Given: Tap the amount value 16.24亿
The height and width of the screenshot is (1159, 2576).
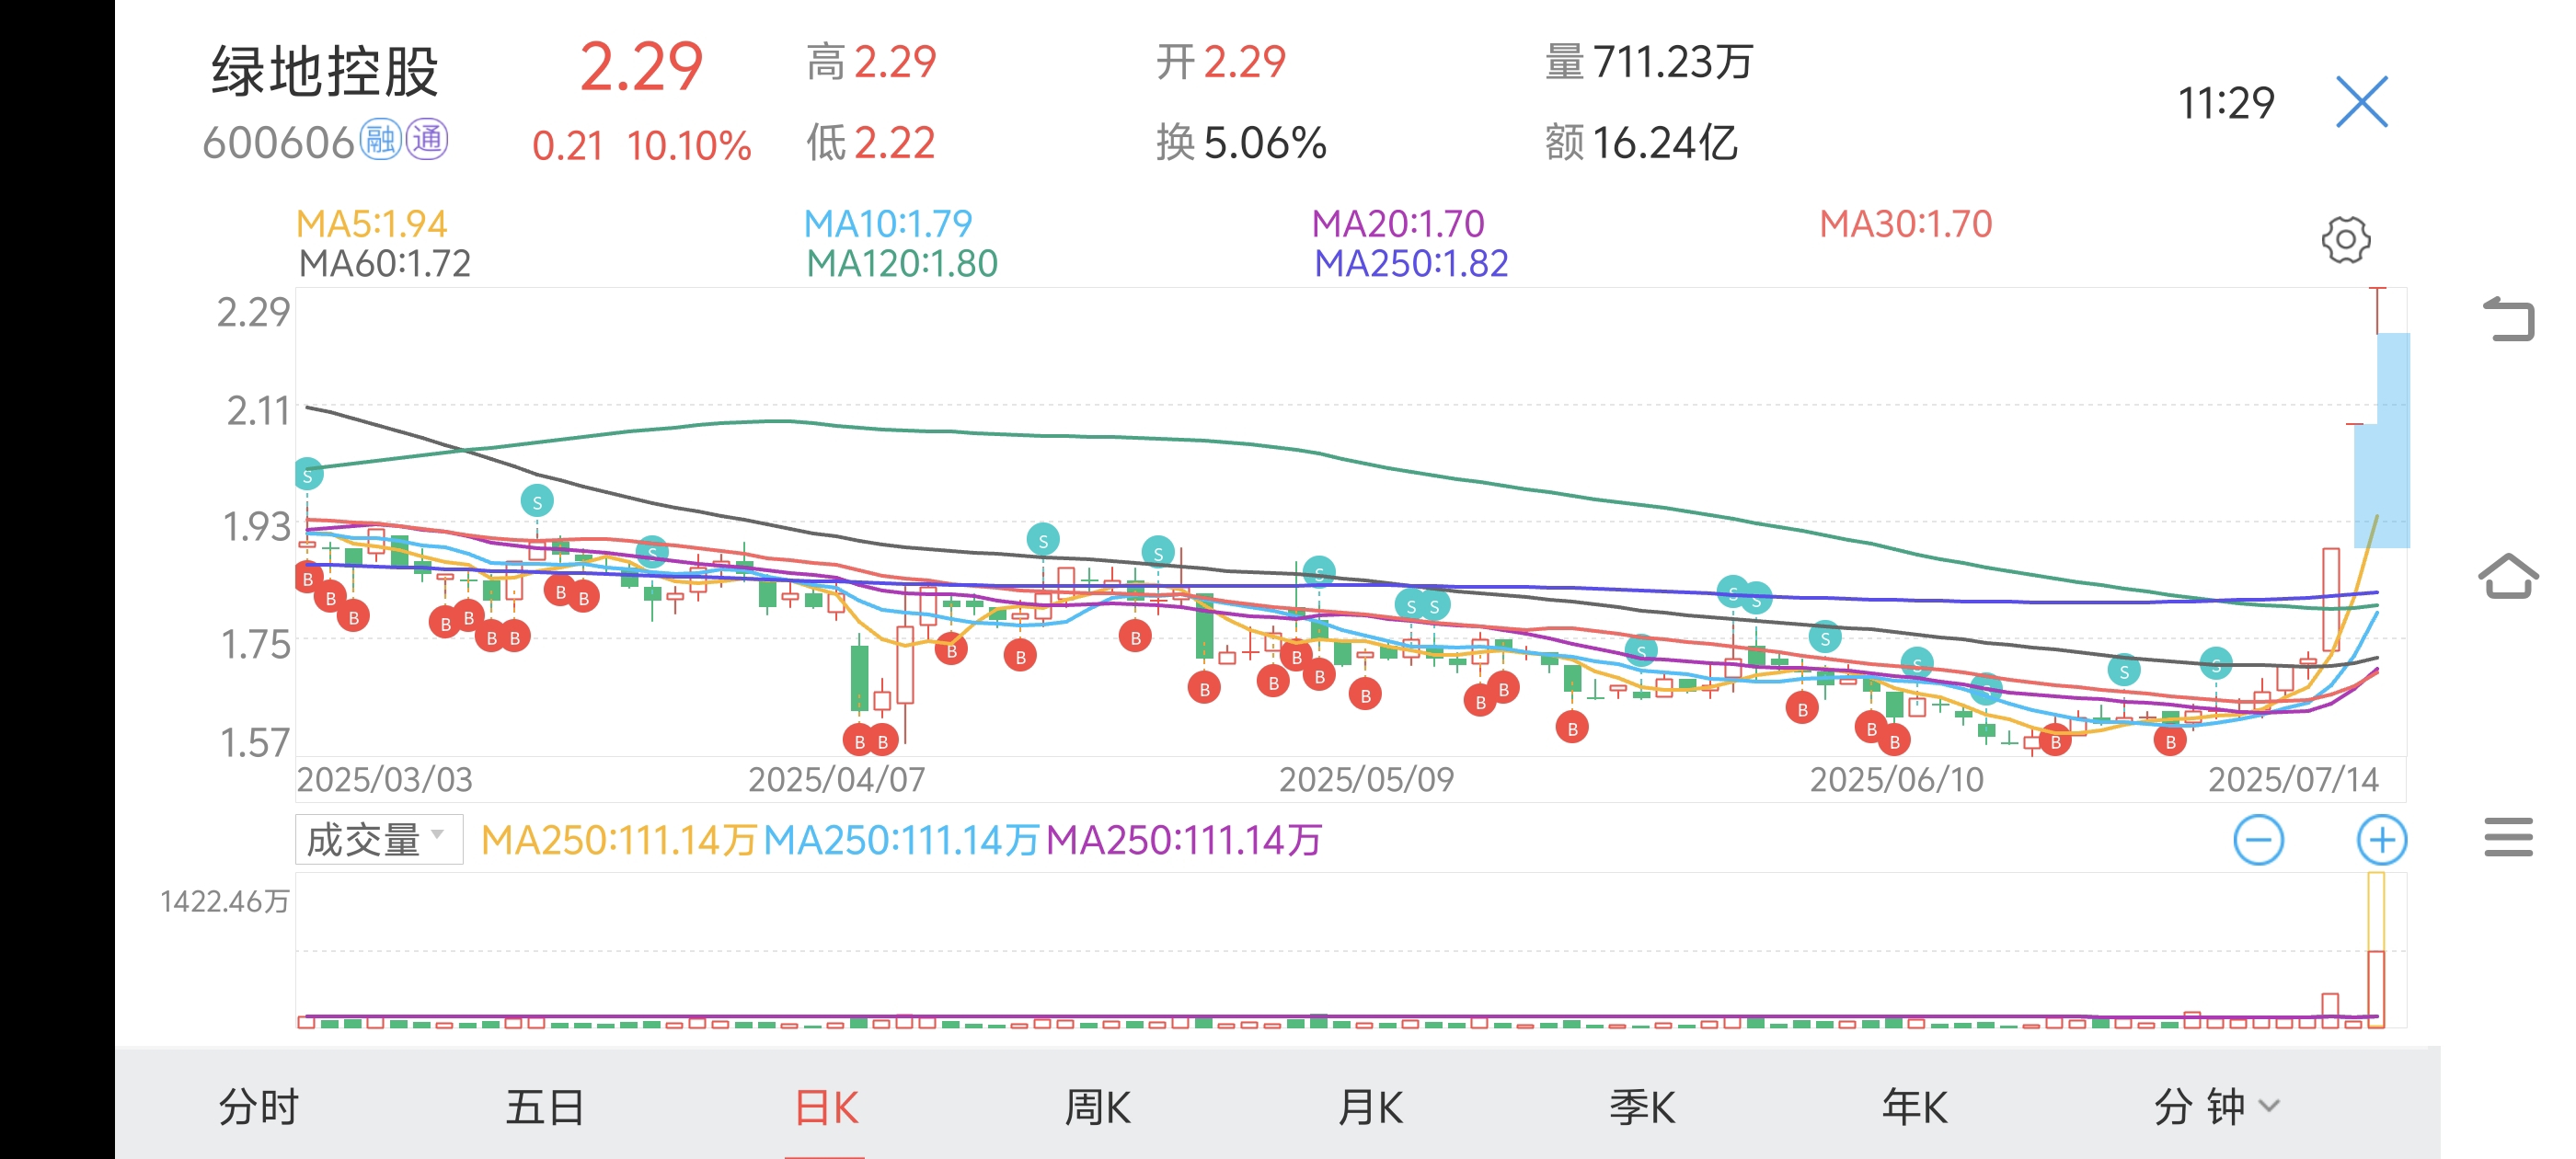Looking at the screenshot, I should coord(1664,143).
